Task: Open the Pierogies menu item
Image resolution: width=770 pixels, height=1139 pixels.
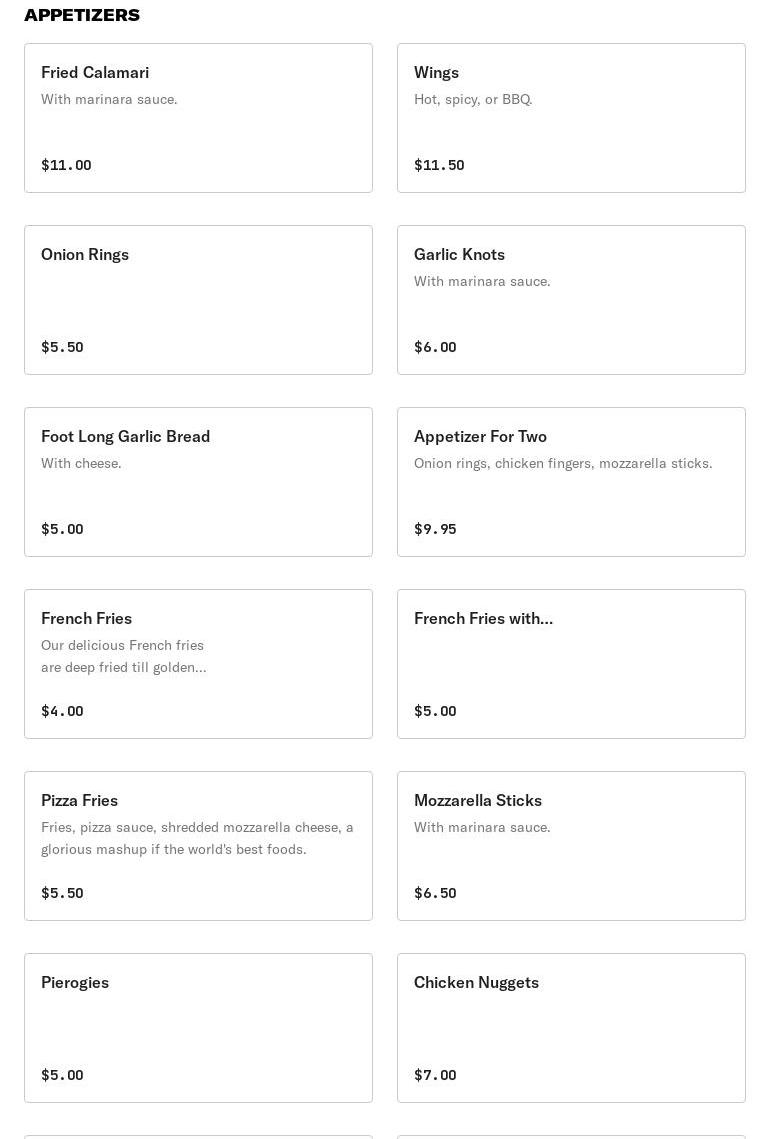Action: 198,1028
